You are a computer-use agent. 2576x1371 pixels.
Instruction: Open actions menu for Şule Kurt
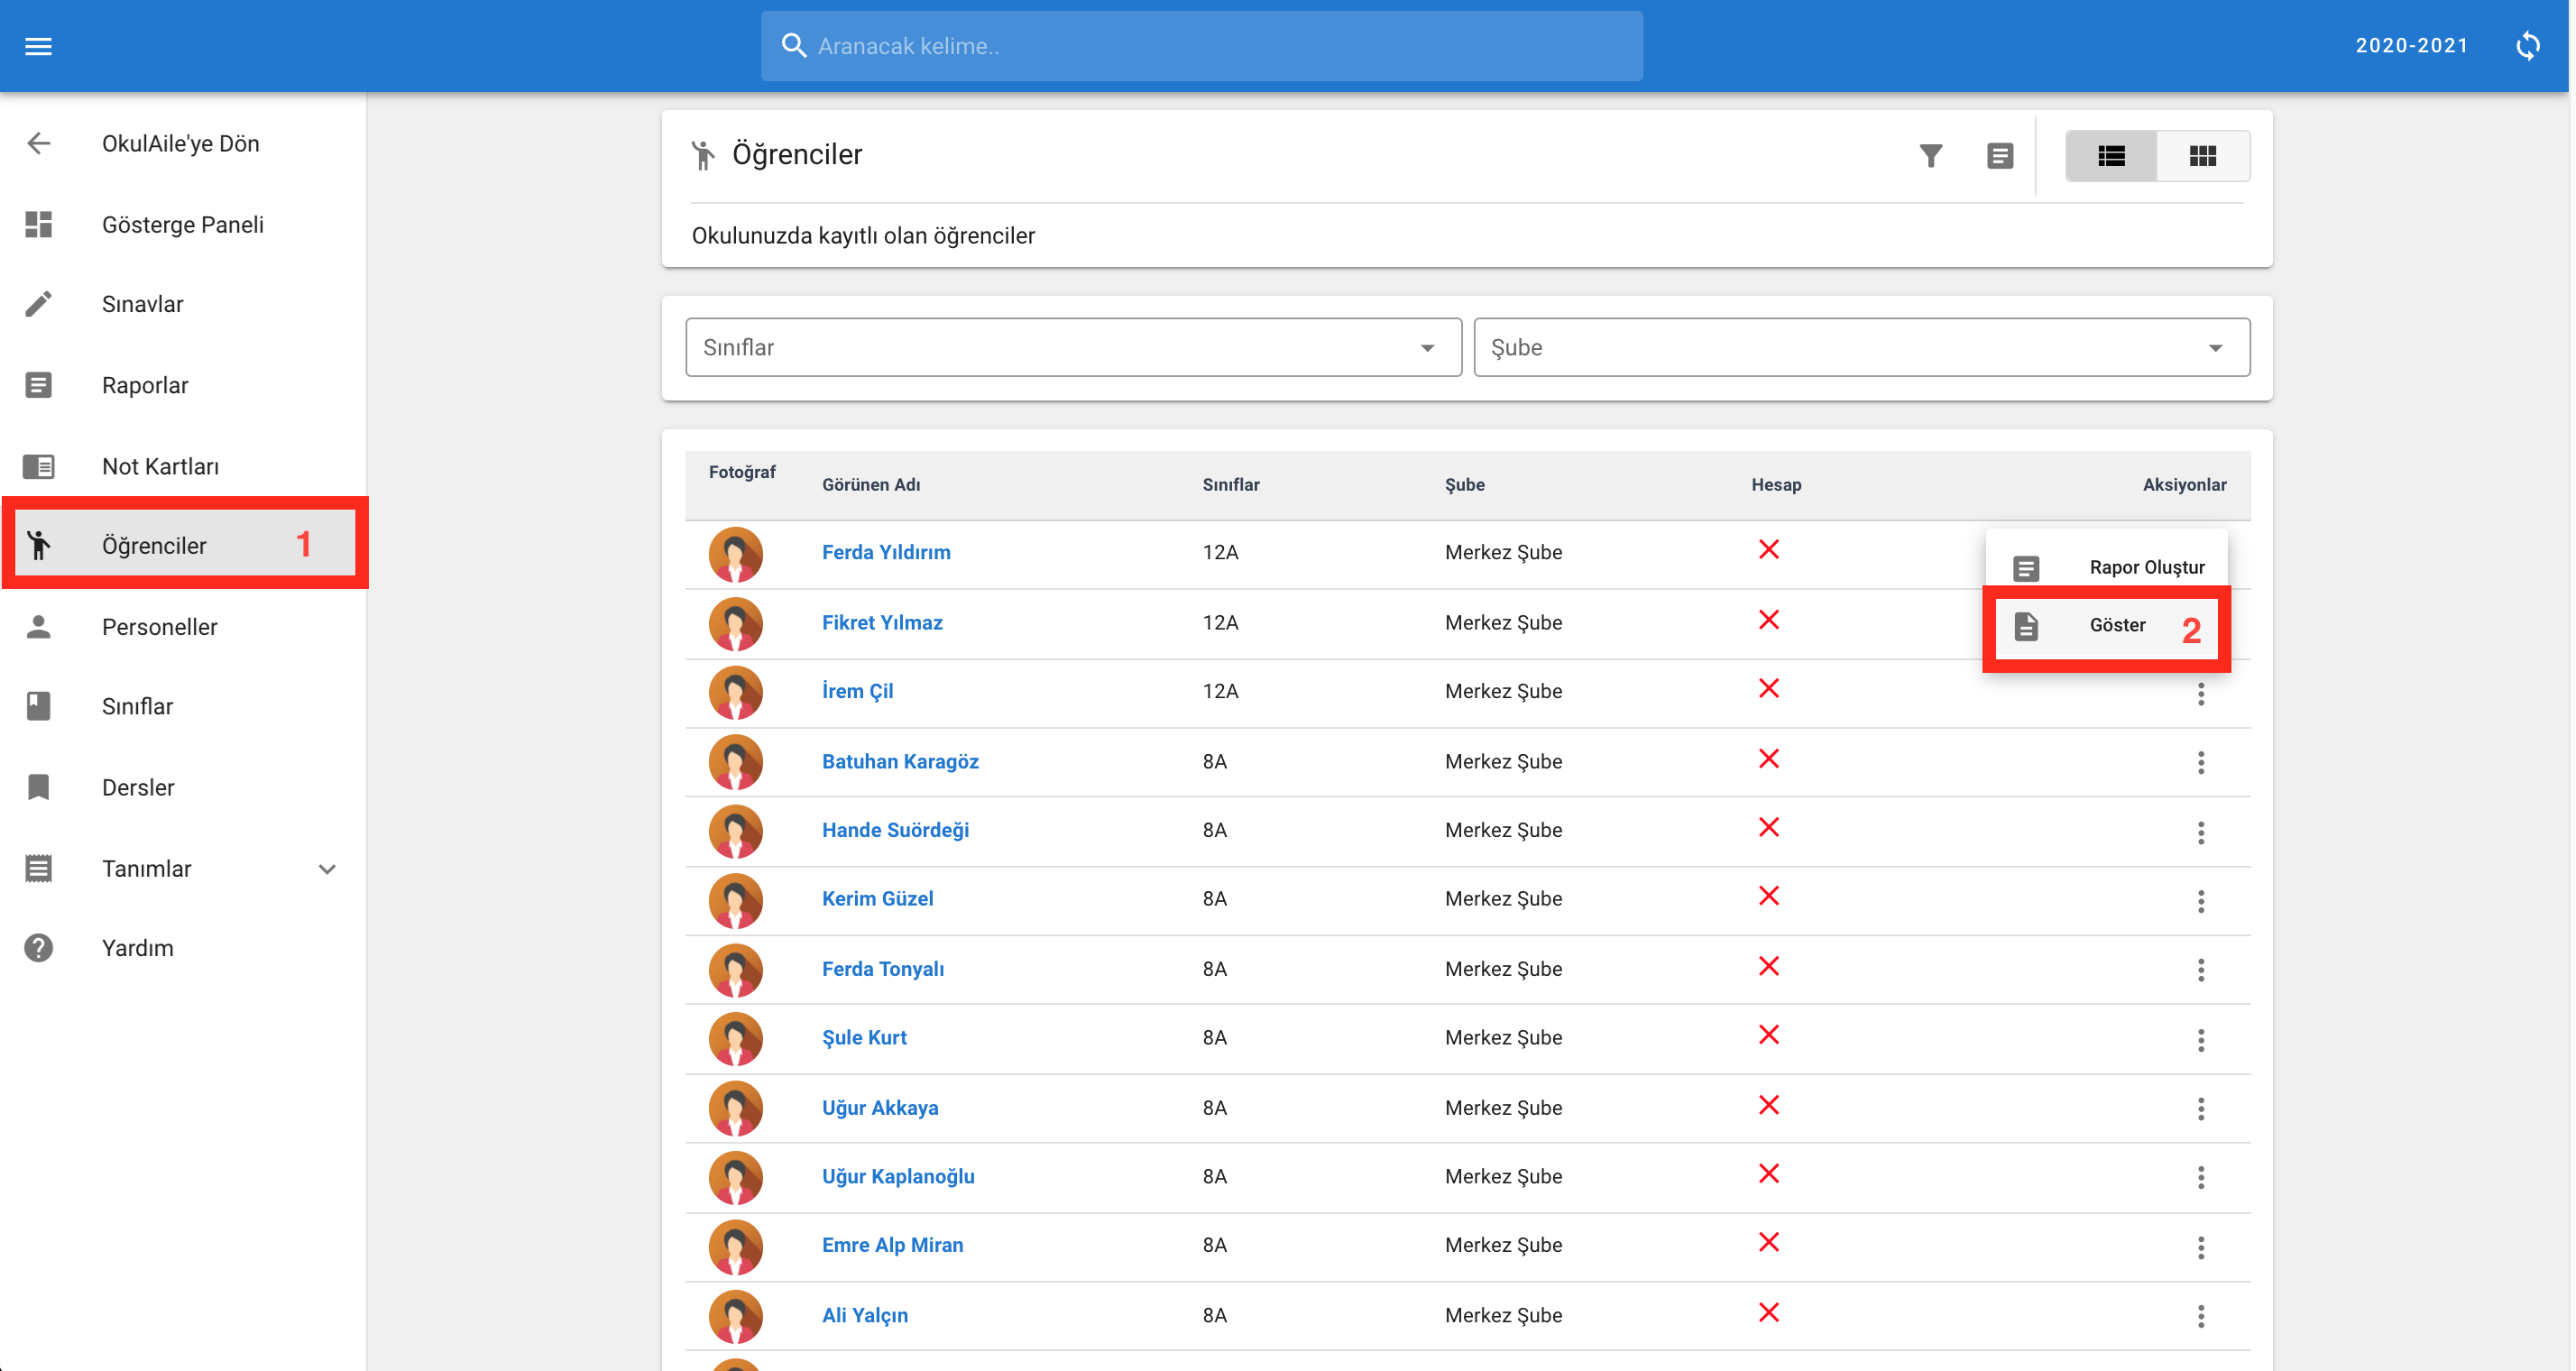pyautogui.click(x=2200, y=1040)
